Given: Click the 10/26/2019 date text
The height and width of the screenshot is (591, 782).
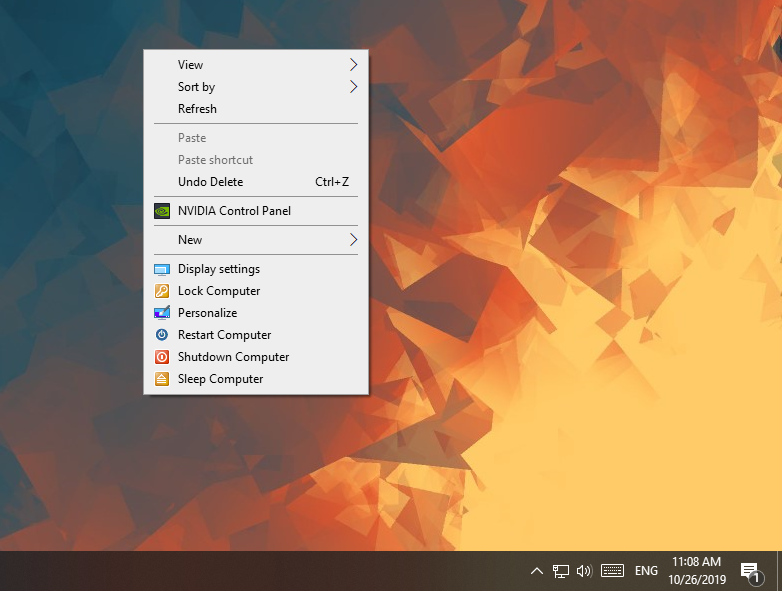Looking at the screenshot, I should pyautogui.click(x=697, y=580).
